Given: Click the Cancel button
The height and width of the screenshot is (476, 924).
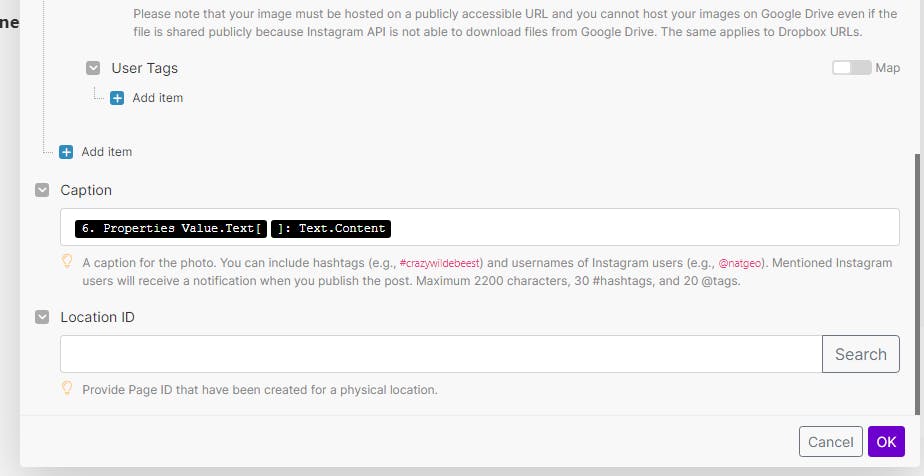Looking at the screenshot, I should pos(830,441).
